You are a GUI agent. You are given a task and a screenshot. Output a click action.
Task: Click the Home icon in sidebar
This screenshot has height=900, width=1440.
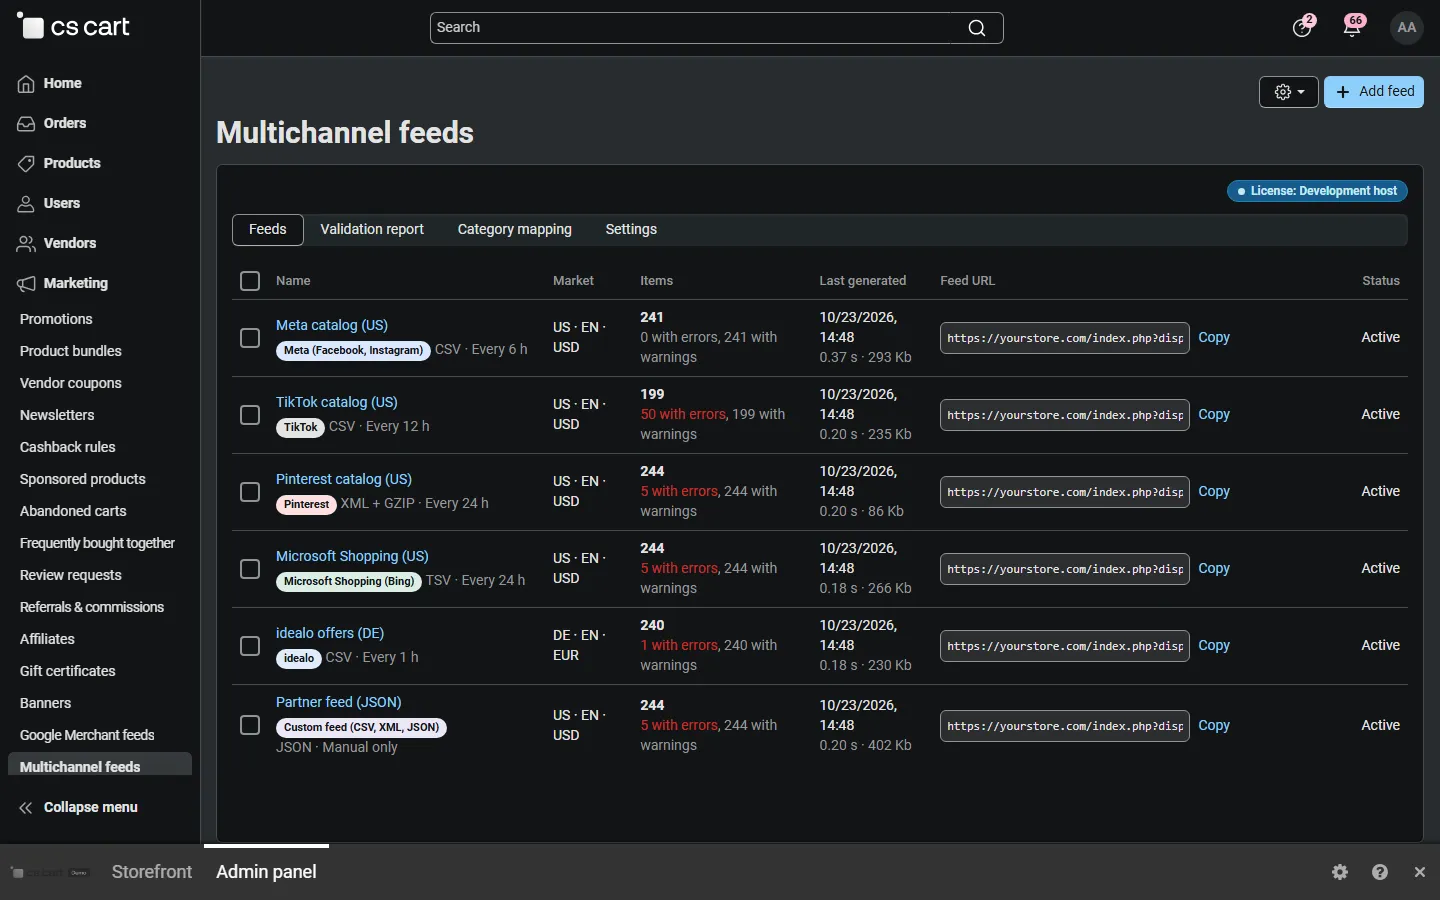pos(26,84)
